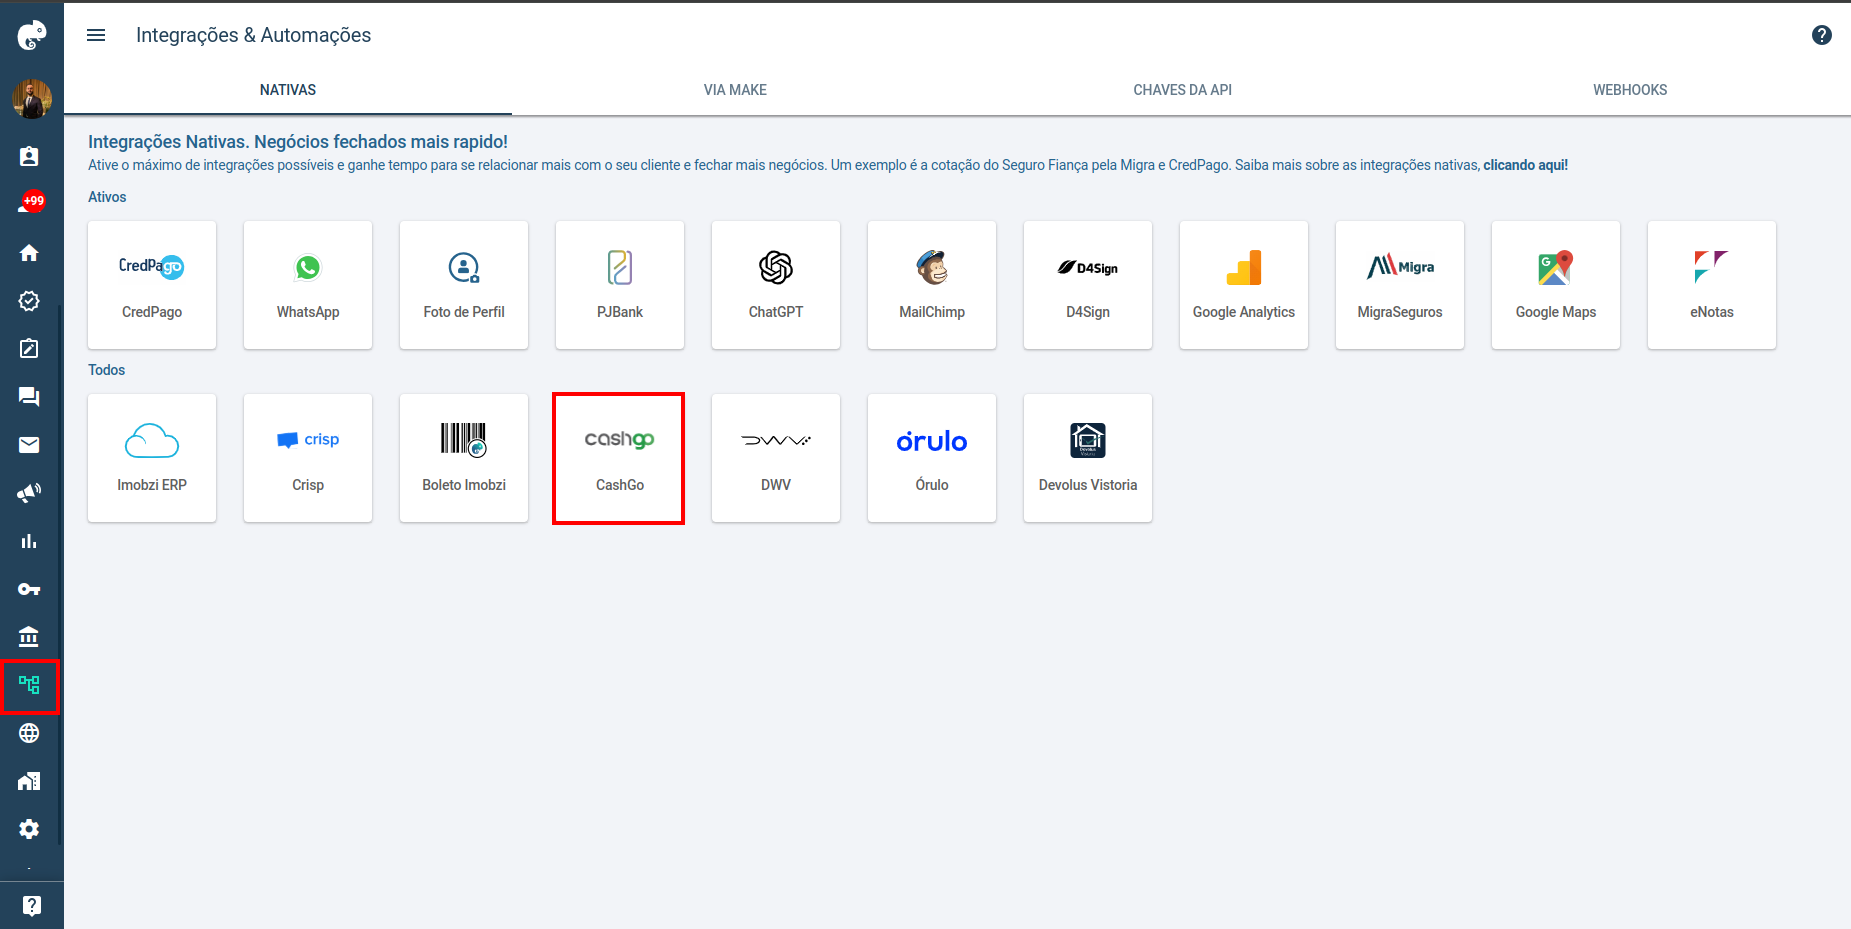Viewport: 1851px width, 929px height.
Task: Open the user profile avatar
Action: 31,99
